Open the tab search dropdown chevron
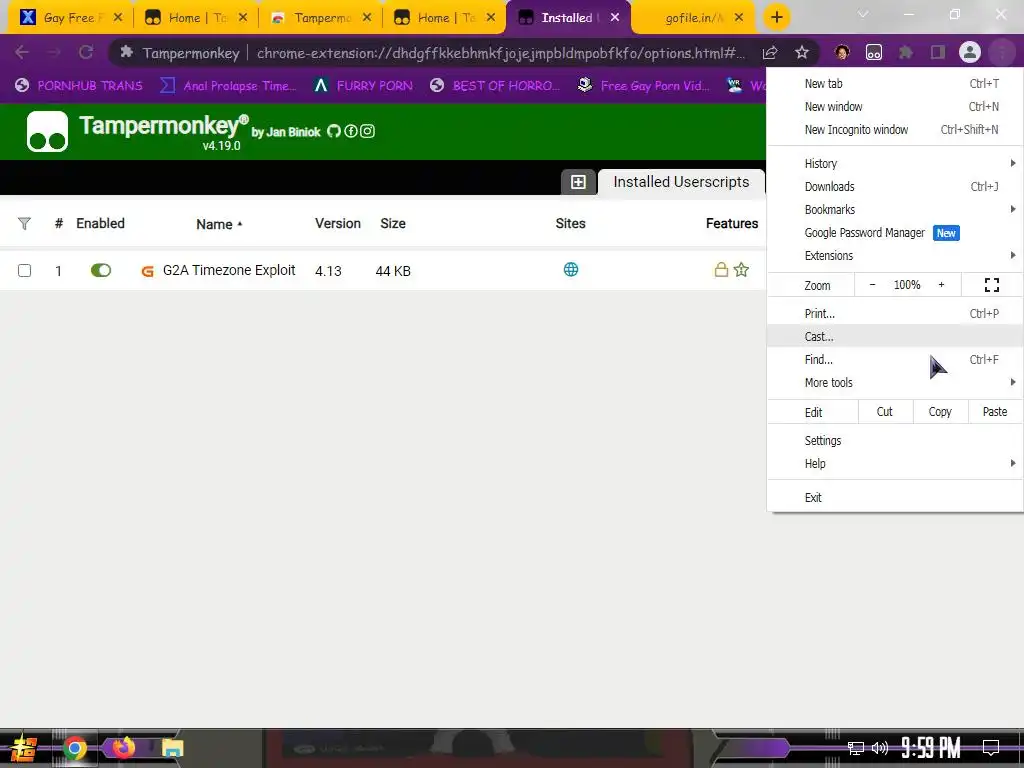Viewport: 1024px width, 768px height. pyautogui.click(x=863, y=14)
